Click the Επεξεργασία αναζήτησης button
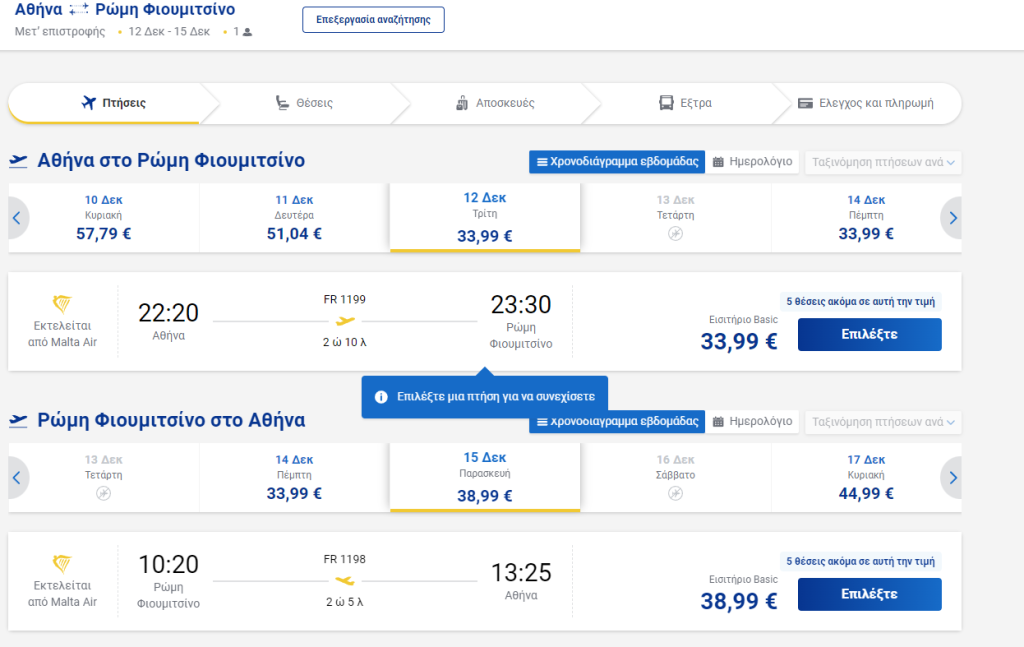1024x647 pixels. pos(373,20)
